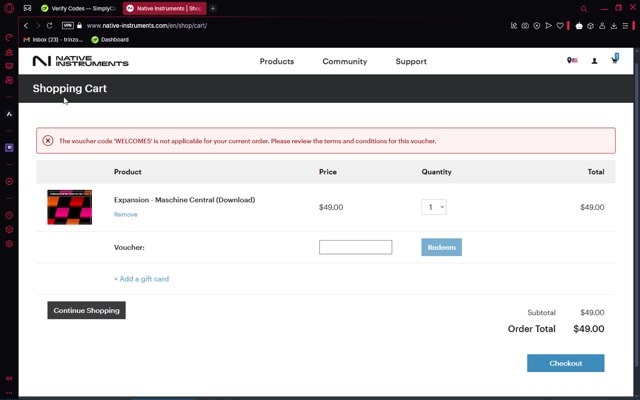Remove Maschine Central from the cart
The width and height of the screenshot is (640, 400).
pyautogui.click(x=125, y=214)
